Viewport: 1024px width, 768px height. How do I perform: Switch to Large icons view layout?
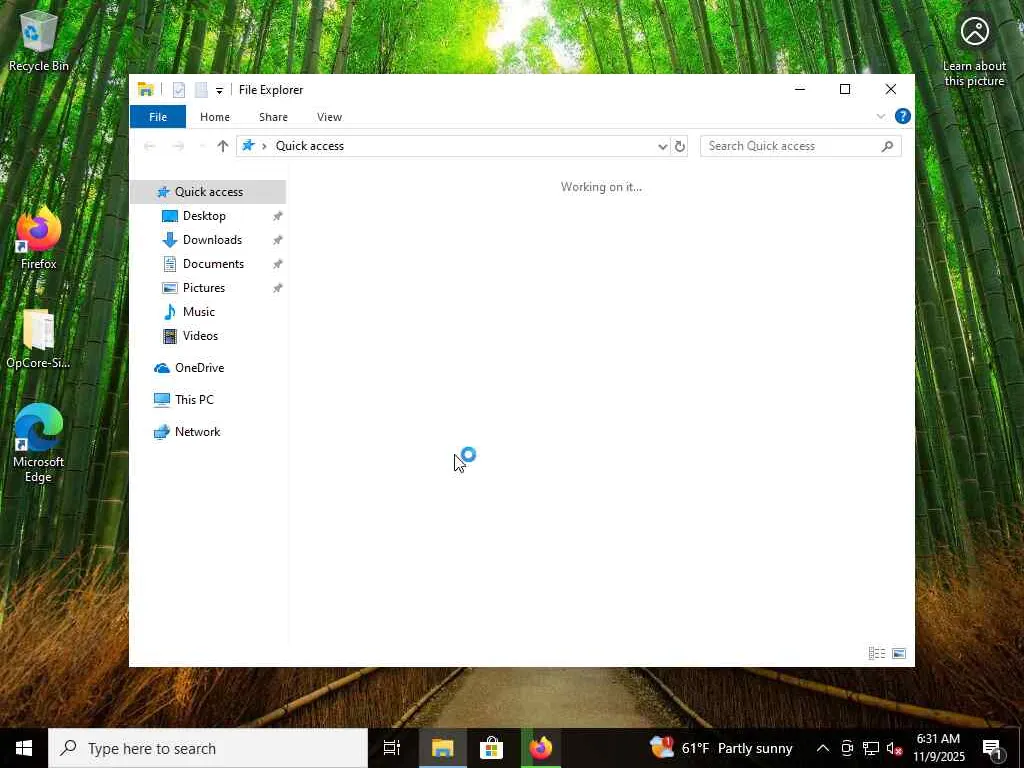(899, 653)
